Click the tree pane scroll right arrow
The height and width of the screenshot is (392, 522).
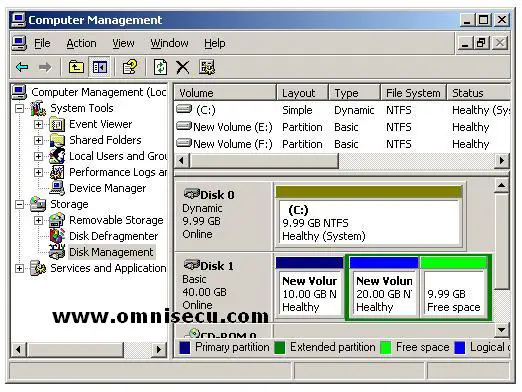click(x=159, y=350)
